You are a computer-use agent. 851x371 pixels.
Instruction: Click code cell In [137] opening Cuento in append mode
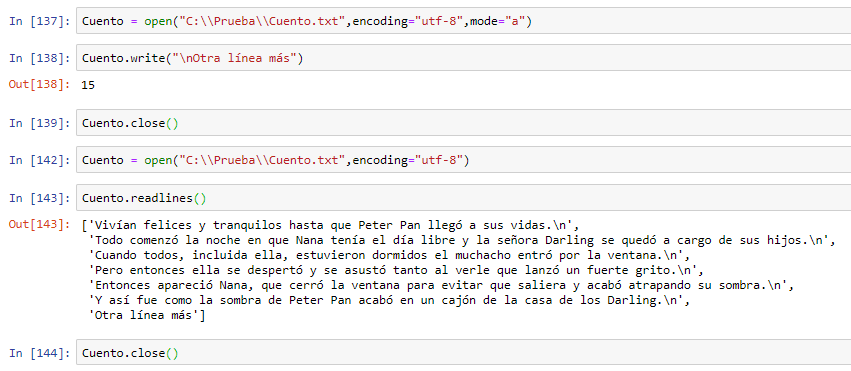[x=463, y=21]
